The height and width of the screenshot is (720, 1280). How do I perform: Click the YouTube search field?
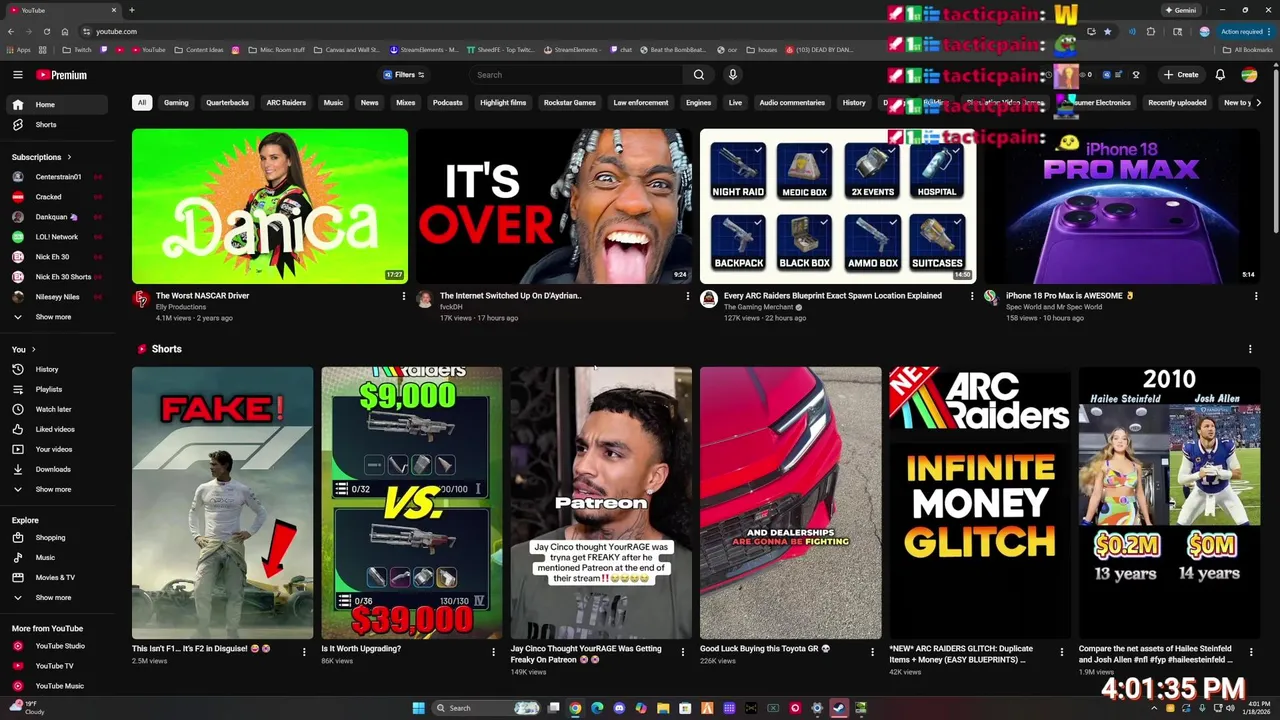click(576, 75)
